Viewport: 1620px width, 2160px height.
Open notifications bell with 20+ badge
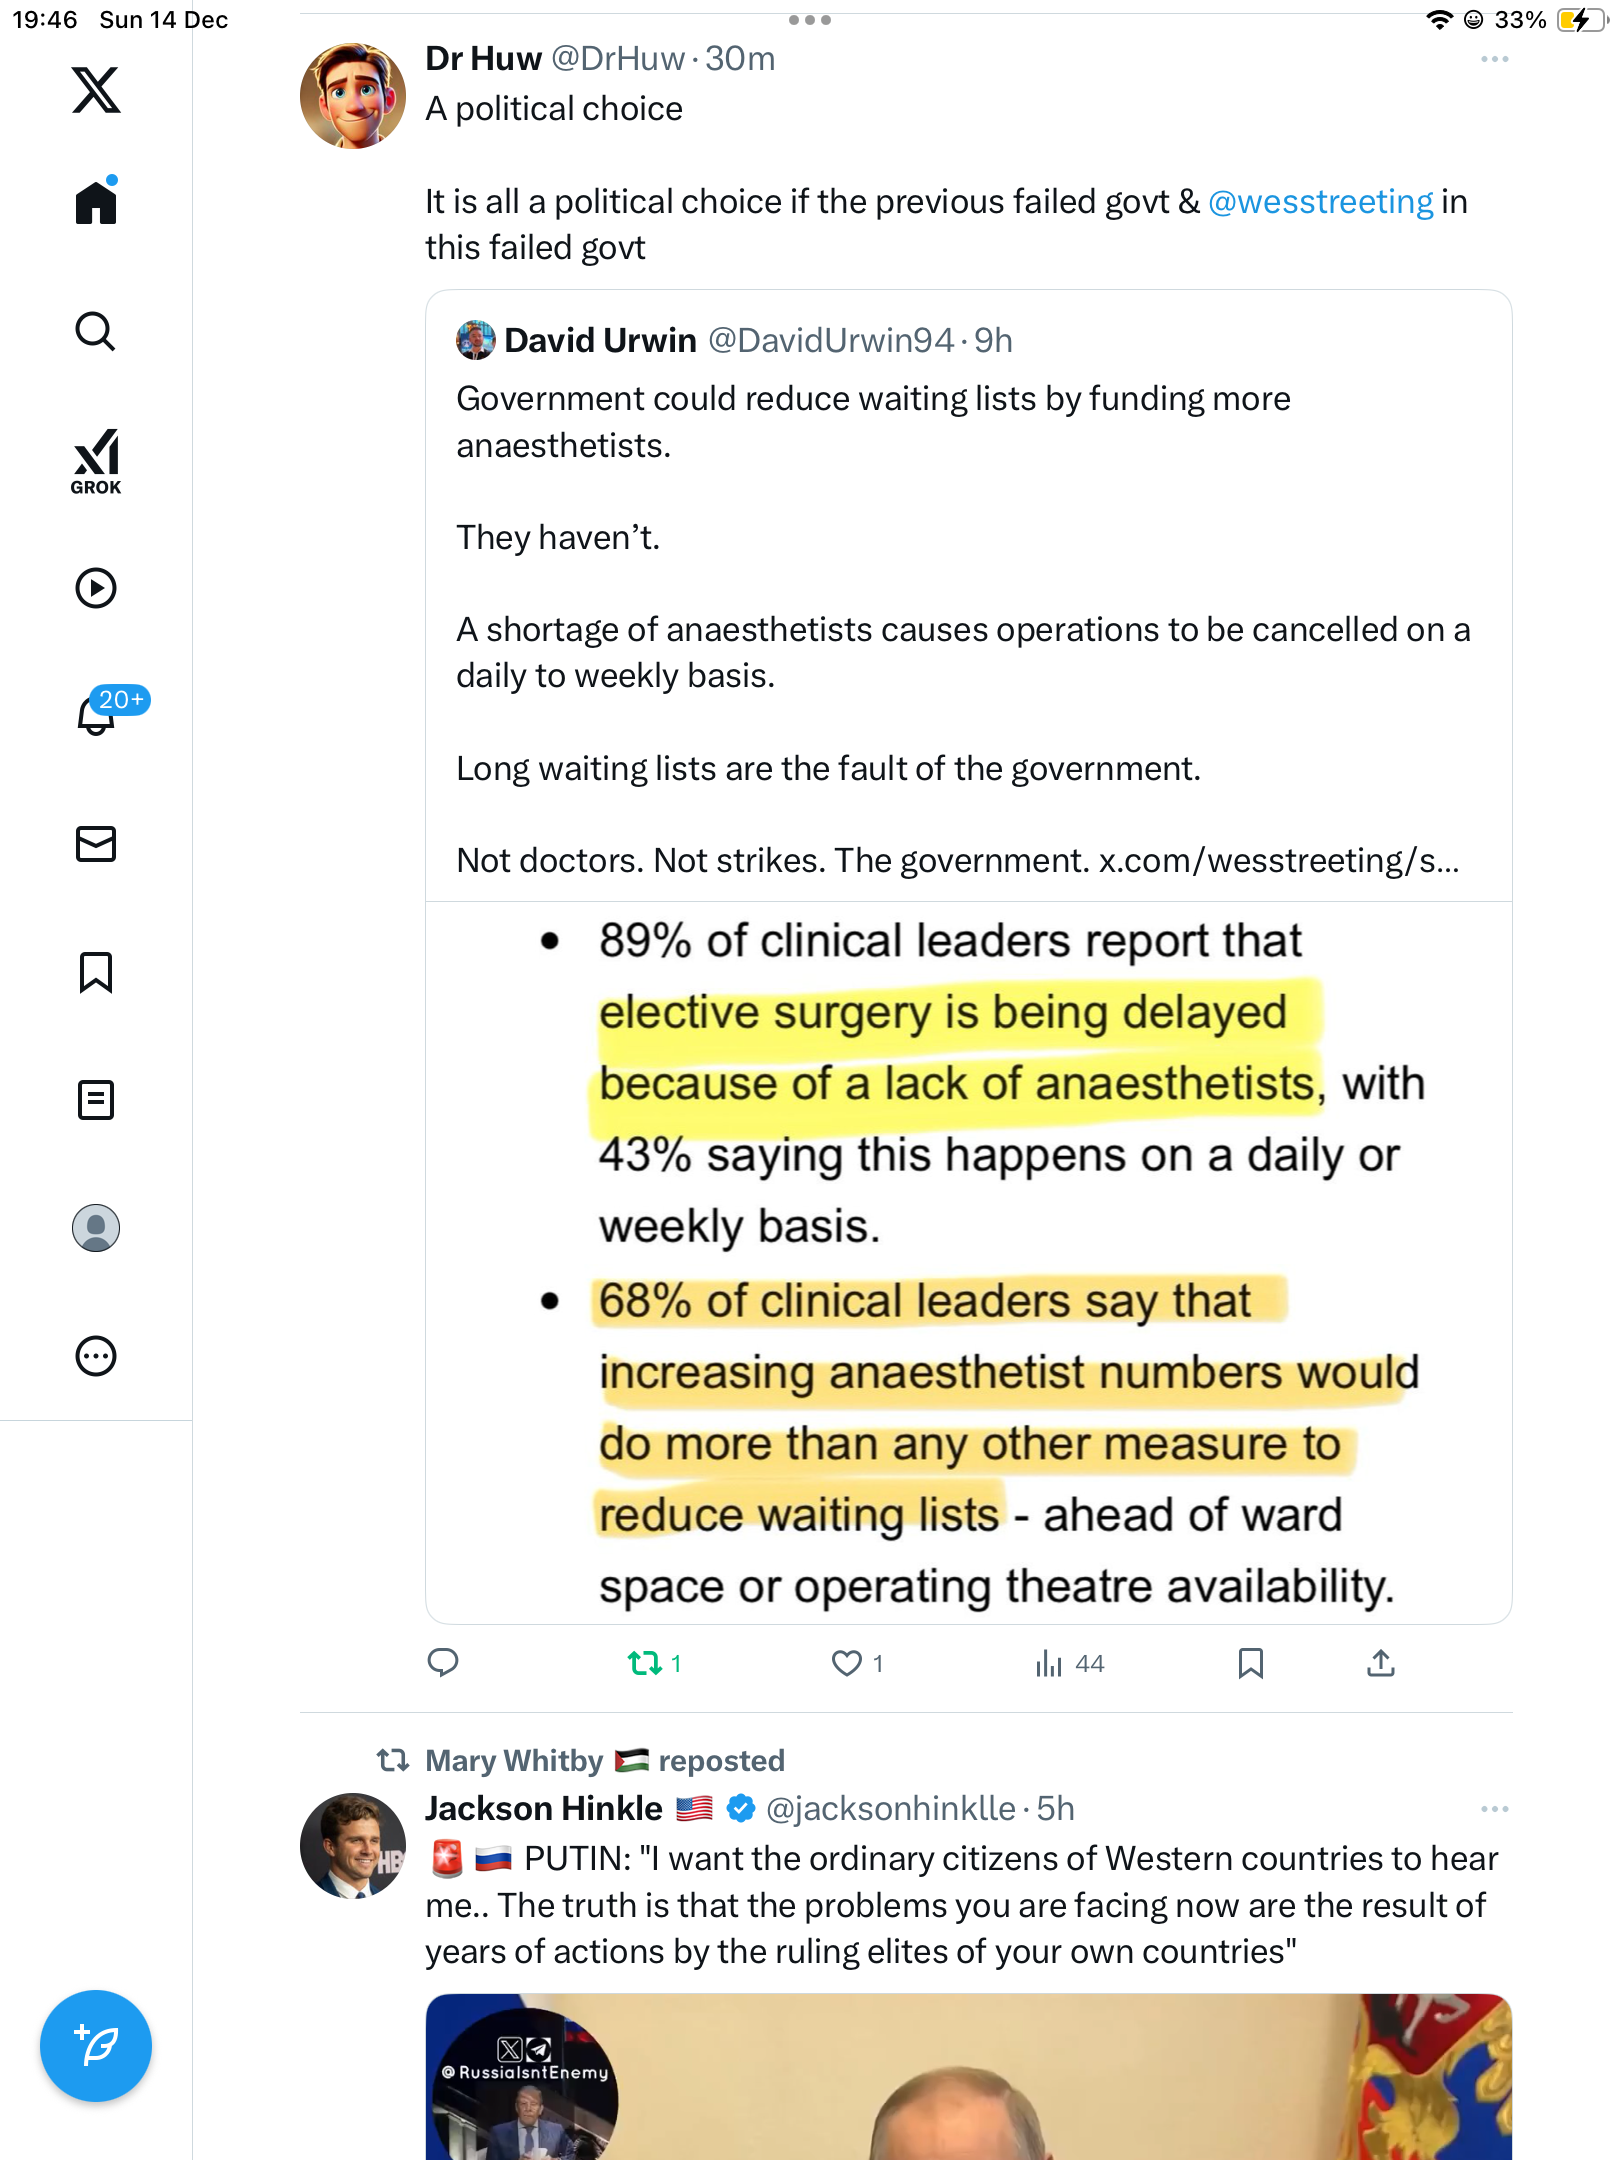98,714
